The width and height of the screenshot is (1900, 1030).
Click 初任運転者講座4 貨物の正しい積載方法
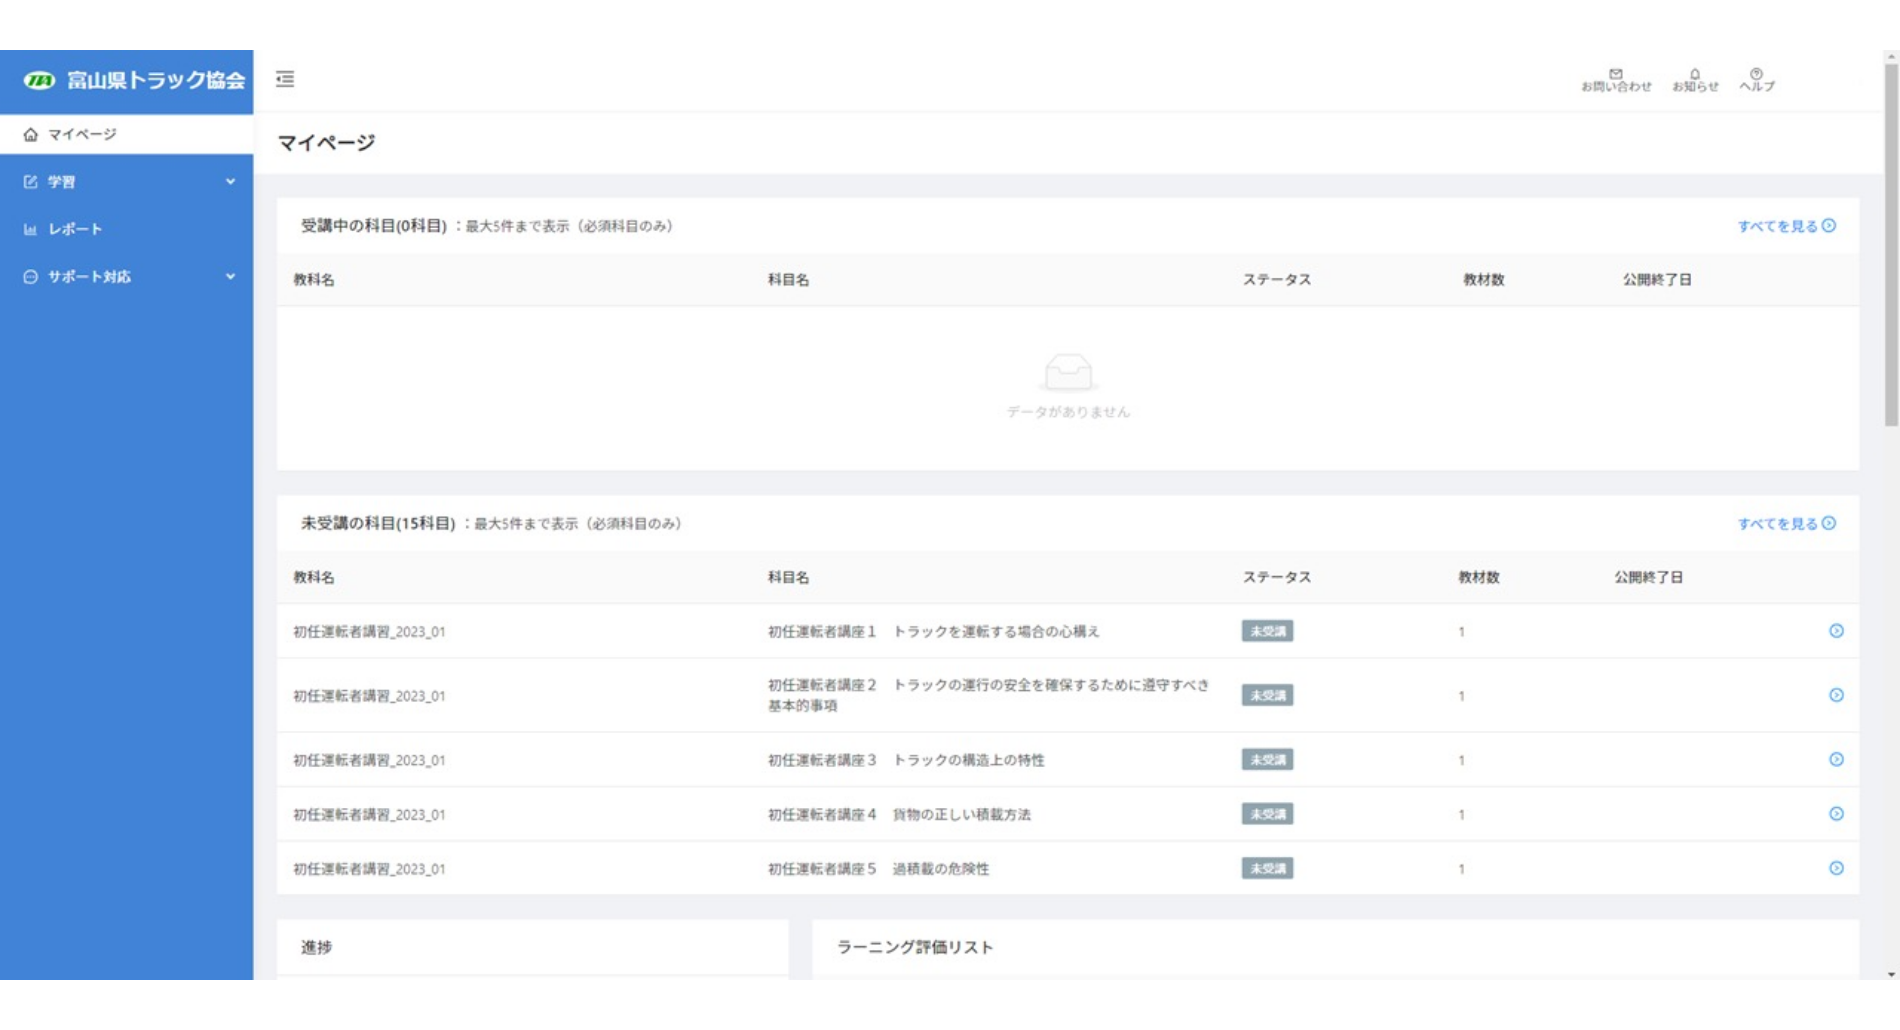[899, 815]
